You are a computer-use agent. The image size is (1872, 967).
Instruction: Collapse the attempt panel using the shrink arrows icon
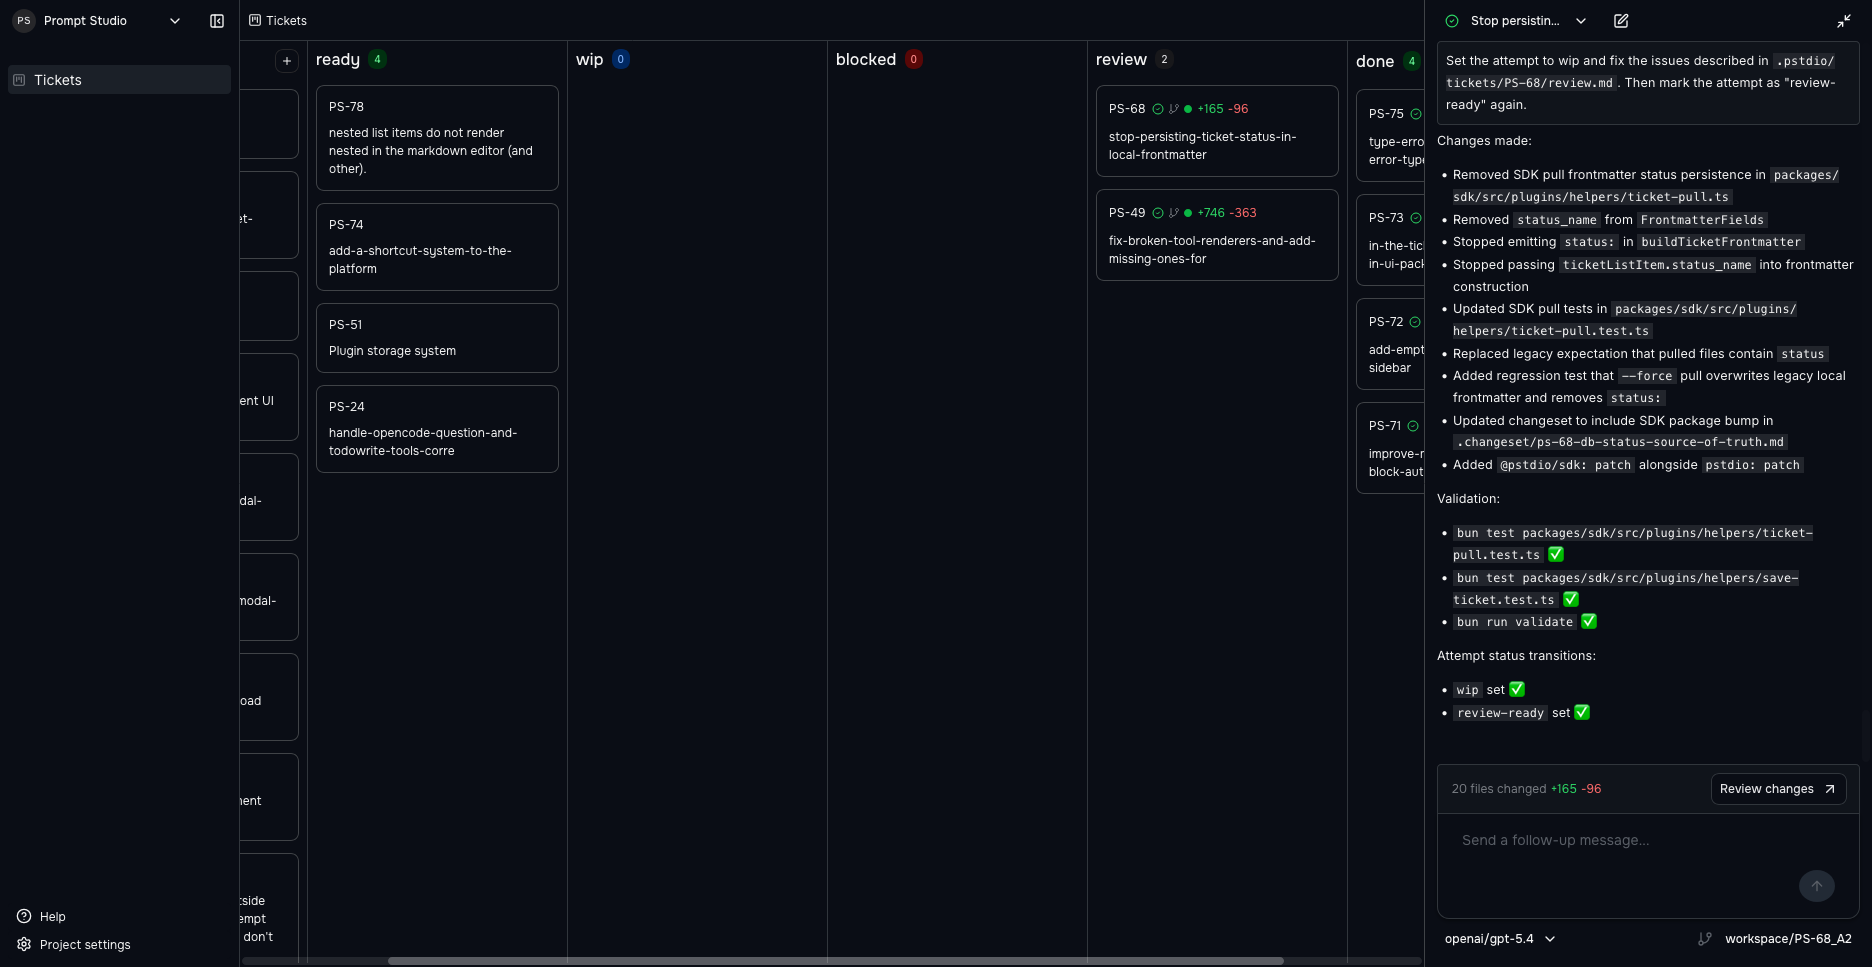click(1844, 20)
